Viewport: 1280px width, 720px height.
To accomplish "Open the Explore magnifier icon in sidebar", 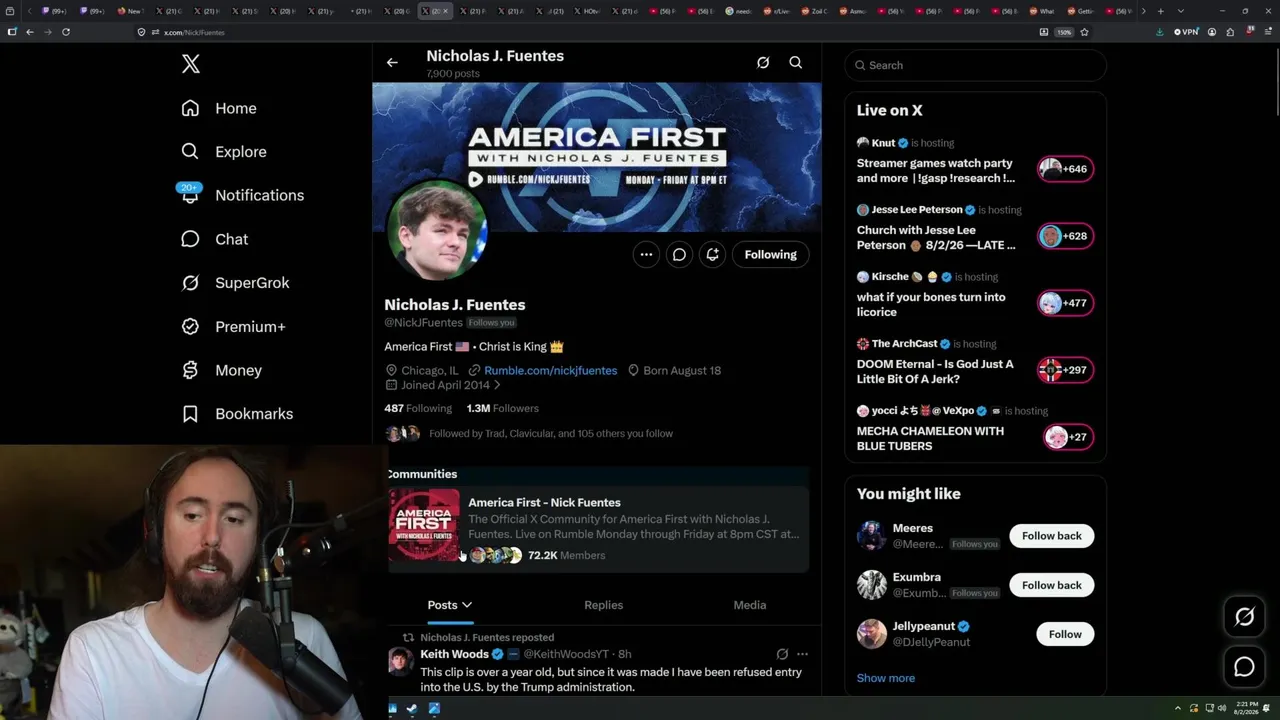I will coord(190,152).
